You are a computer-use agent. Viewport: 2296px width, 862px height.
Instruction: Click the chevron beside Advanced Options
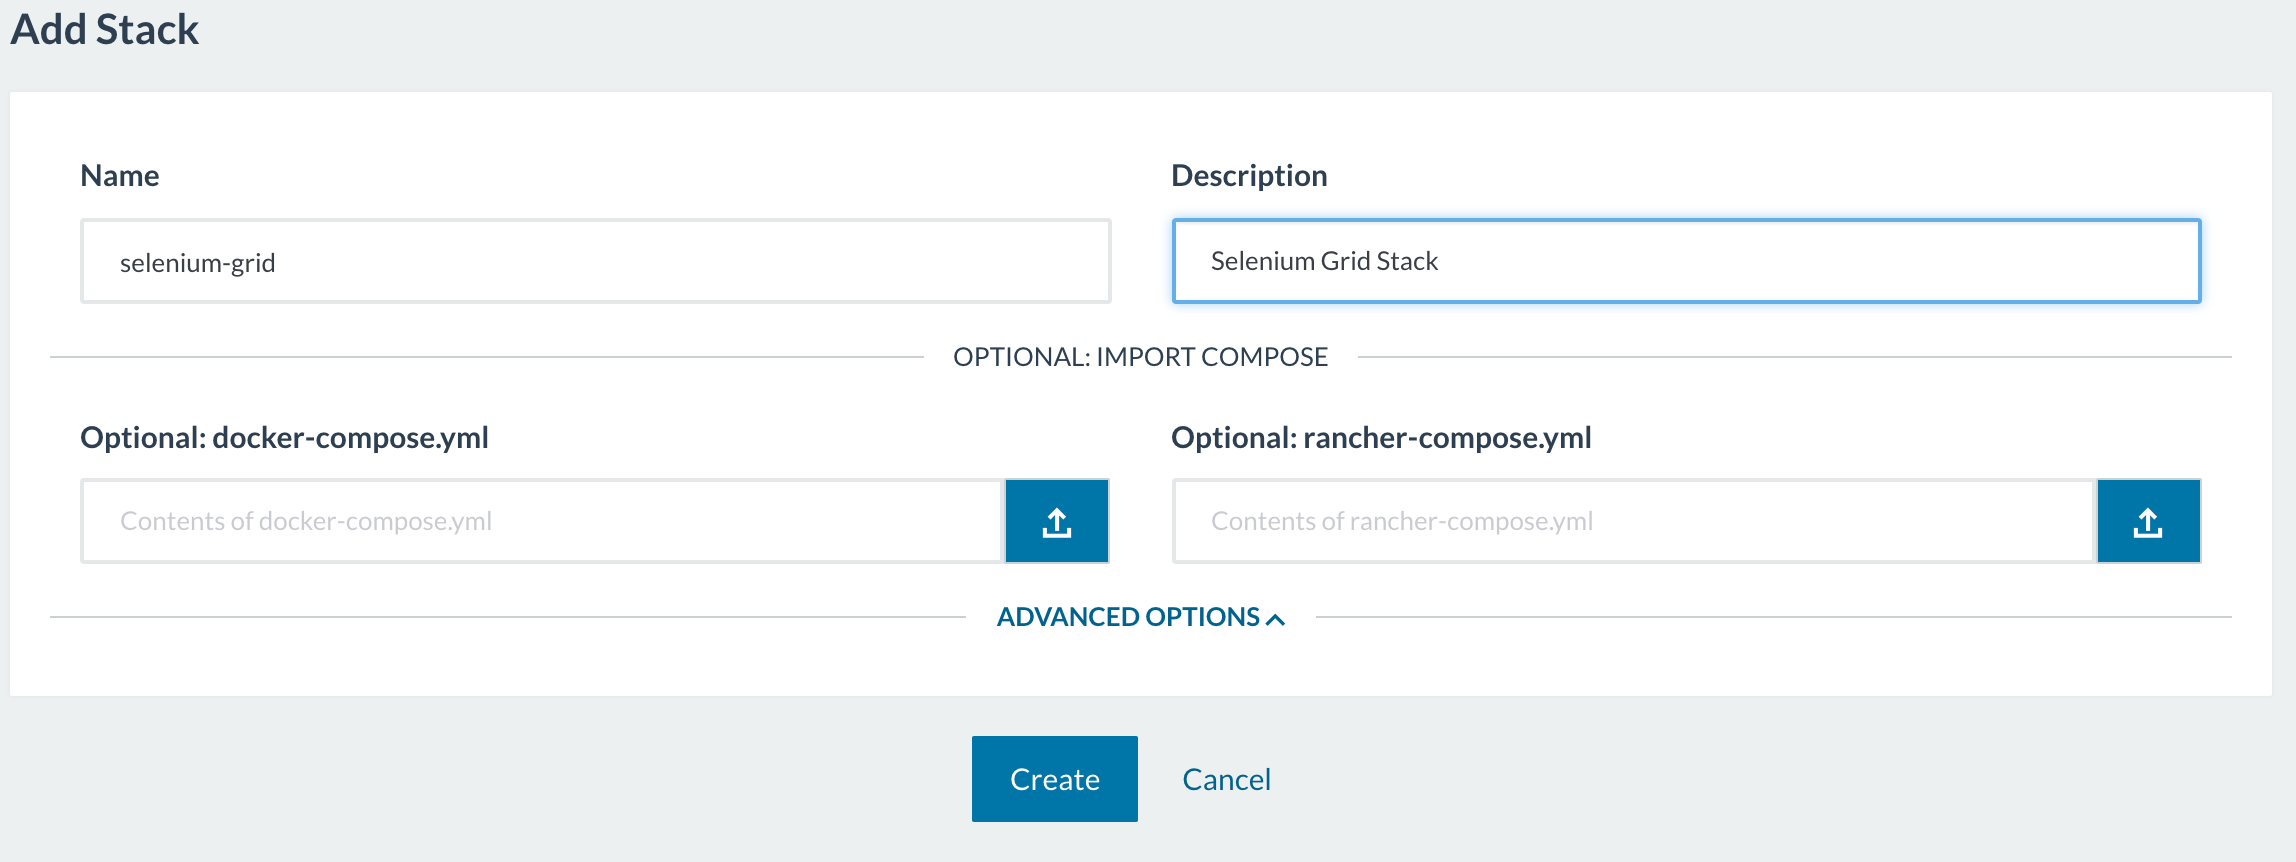1275,619
